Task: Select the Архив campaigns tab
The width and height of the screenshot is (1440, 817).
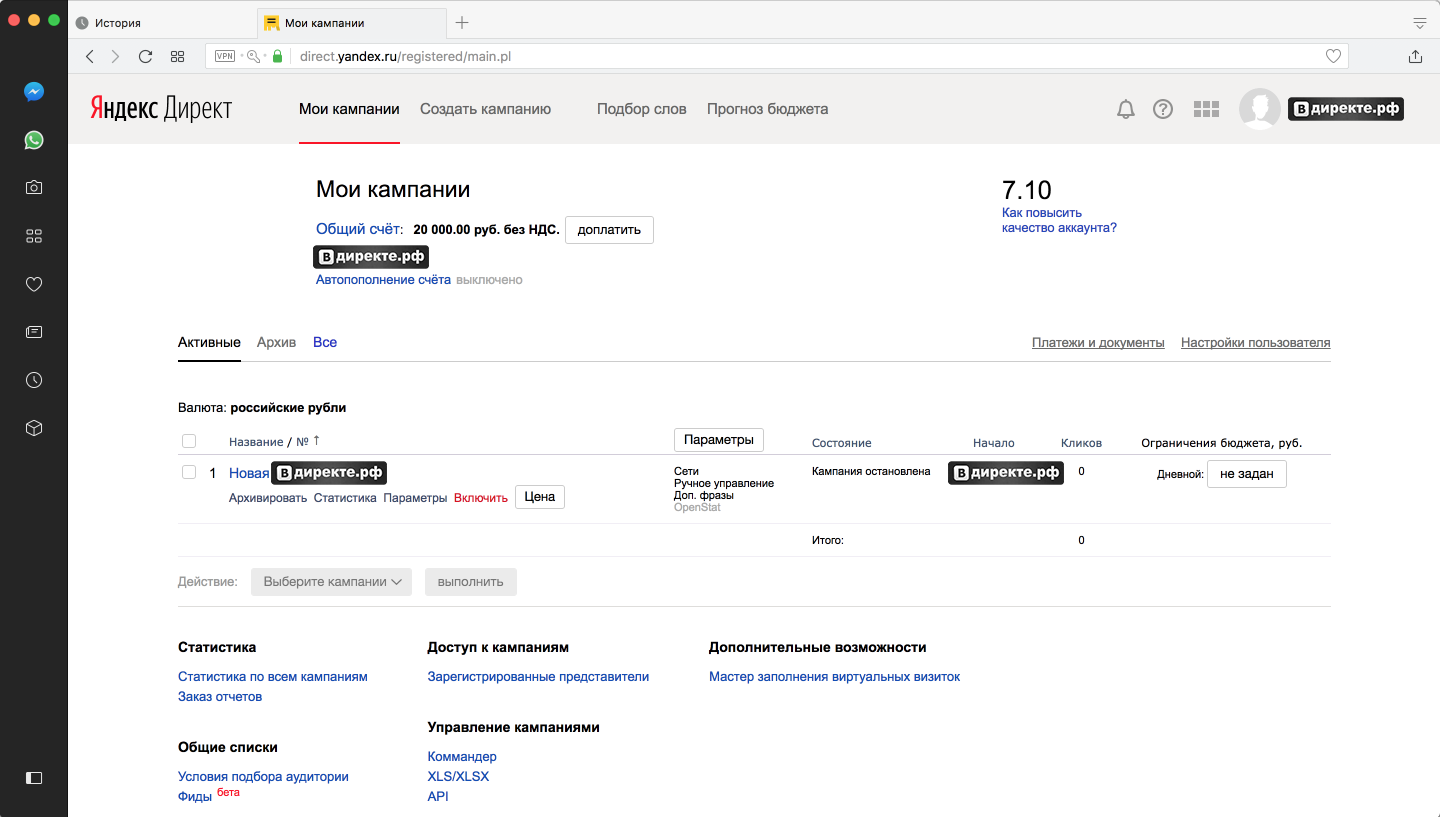Action: pos(276,342)
